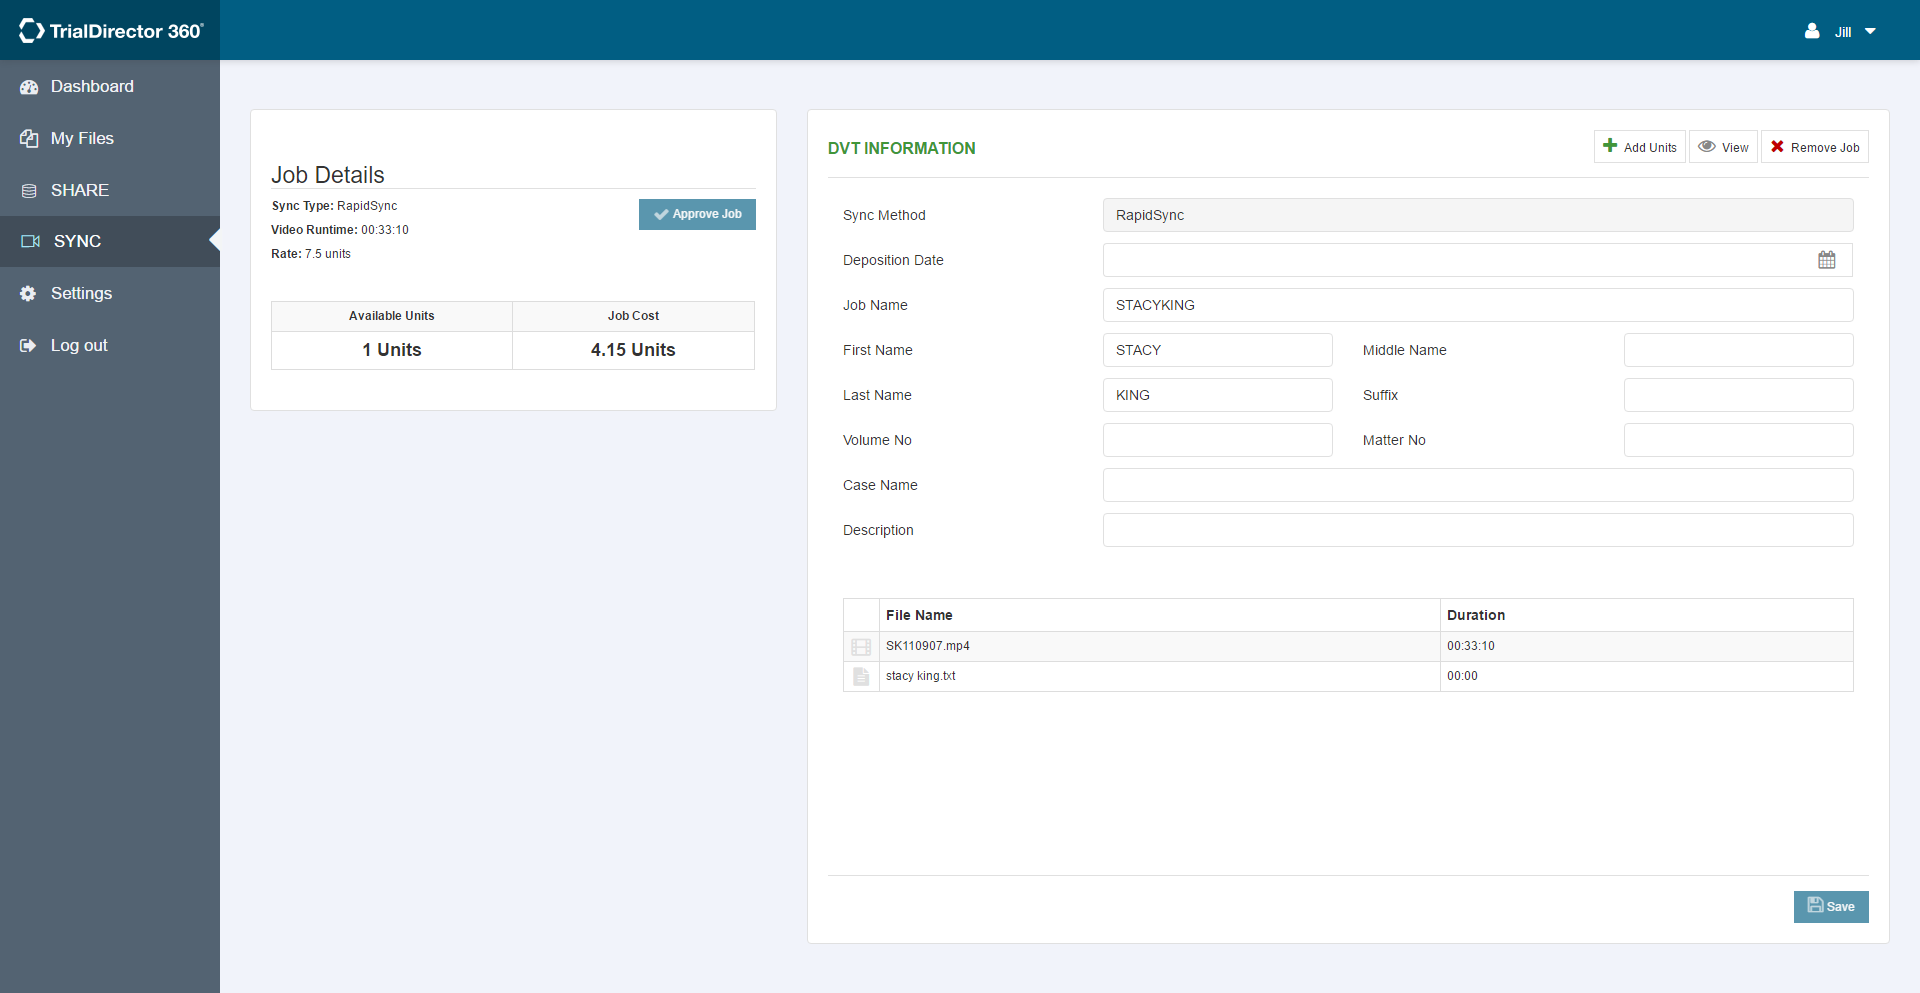Click the Sync Type RapidSync text
The width and height of the screenshot is (1920, 993).
click(x=334, y=206)
